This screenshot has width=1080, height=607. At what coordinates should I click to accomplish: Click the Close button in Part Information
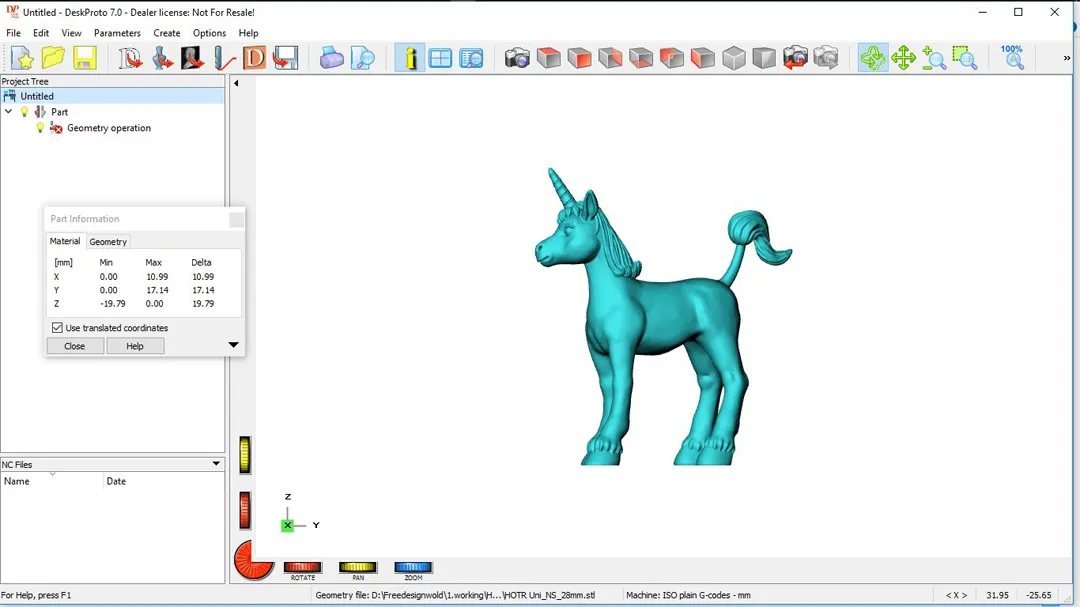(x=74, y=346)
